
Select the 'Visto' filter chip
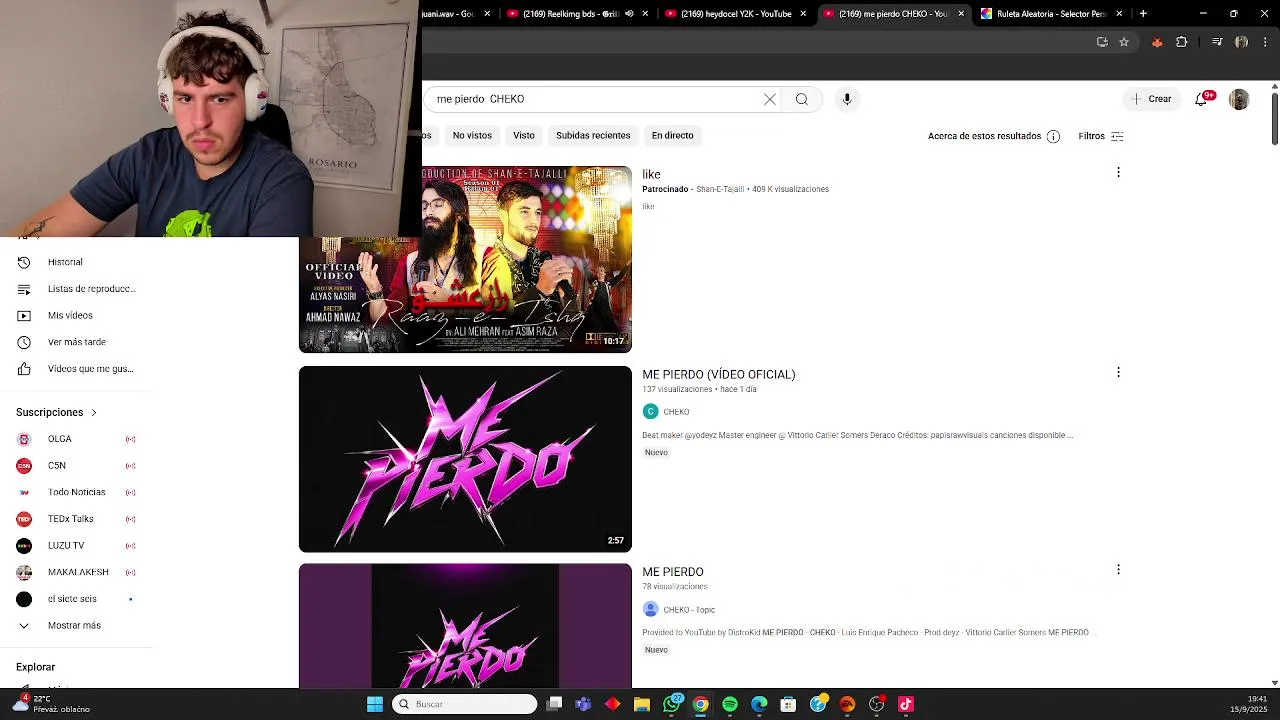point(524,135)
